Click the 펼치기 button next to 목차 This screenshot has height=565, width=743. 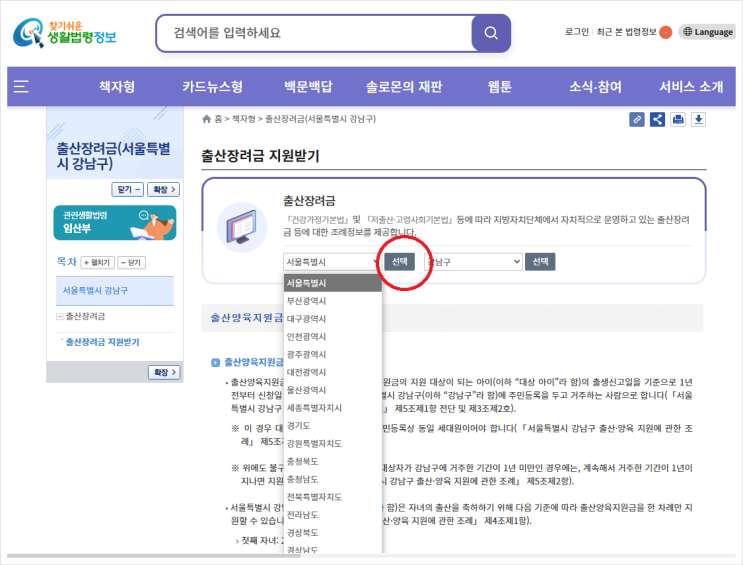pos(98,263)
